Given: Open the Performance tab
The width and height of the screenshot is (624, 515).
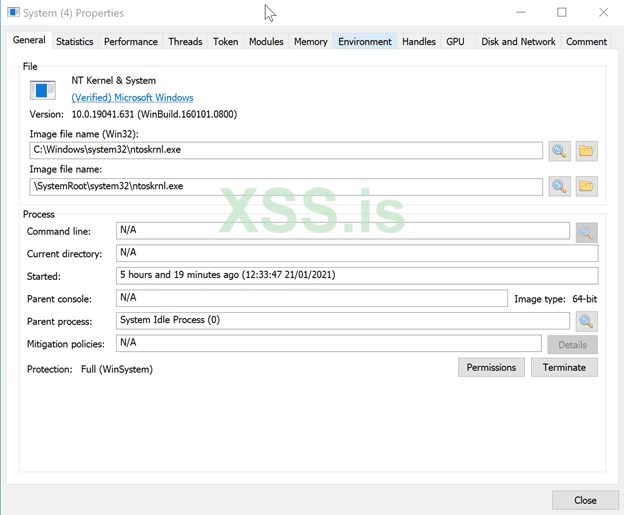Looking at the screenshot, I should click(x=131, y=42).
